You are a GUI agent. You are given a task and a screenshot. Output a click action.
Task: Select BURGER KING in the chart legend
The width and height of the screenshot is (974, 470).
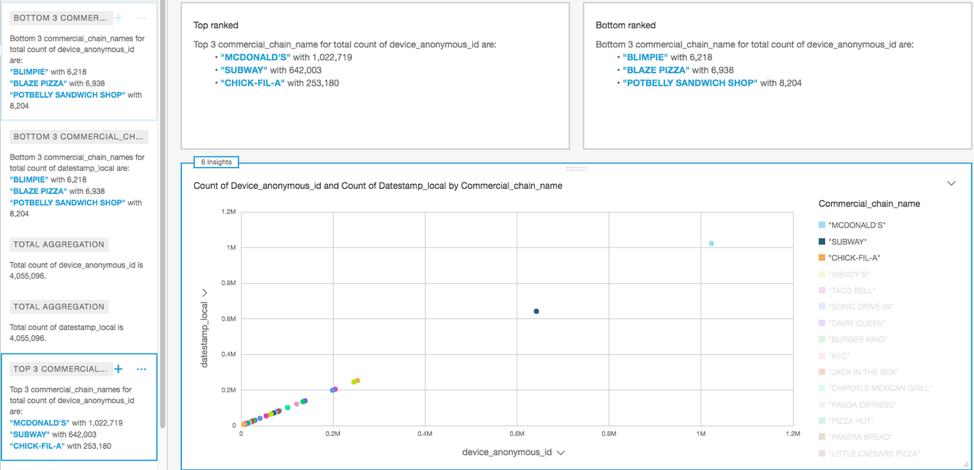[x=858, y=340]
